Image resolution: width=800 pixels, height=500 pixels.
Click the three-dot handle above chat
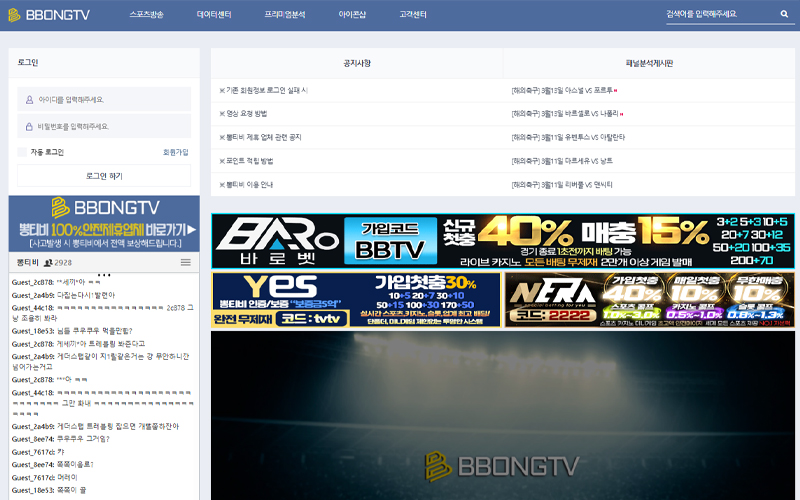[104, 275]
